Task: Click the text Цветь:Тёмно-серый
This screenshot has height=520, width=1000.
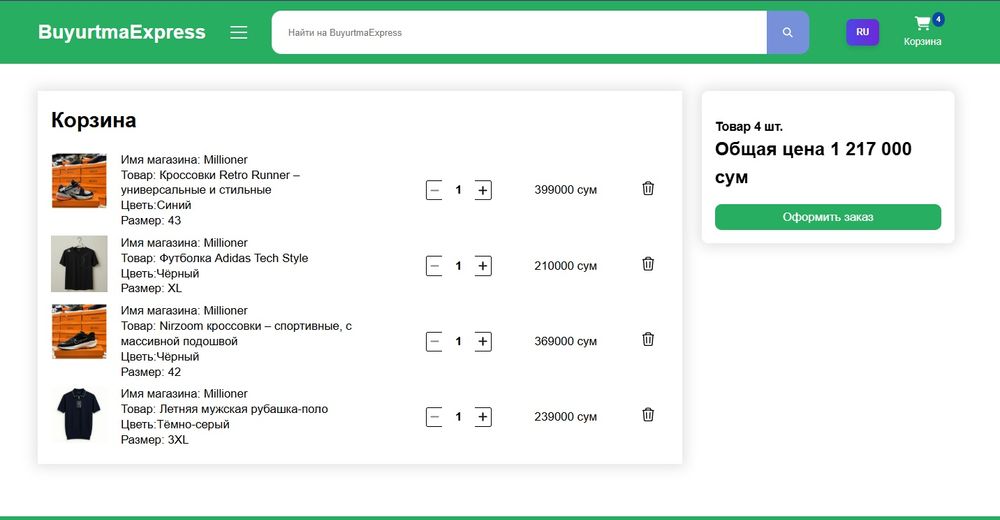Action: (175, 424)
